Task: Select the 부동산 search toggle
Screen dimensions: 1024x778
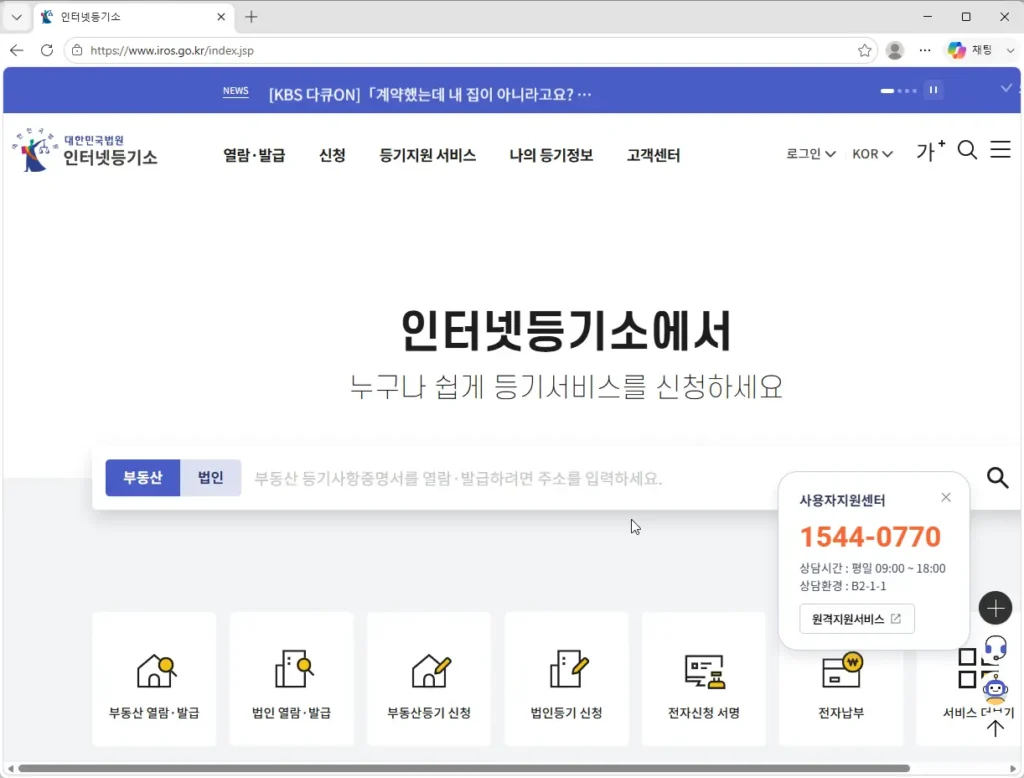Action: (x=142, y=478)
